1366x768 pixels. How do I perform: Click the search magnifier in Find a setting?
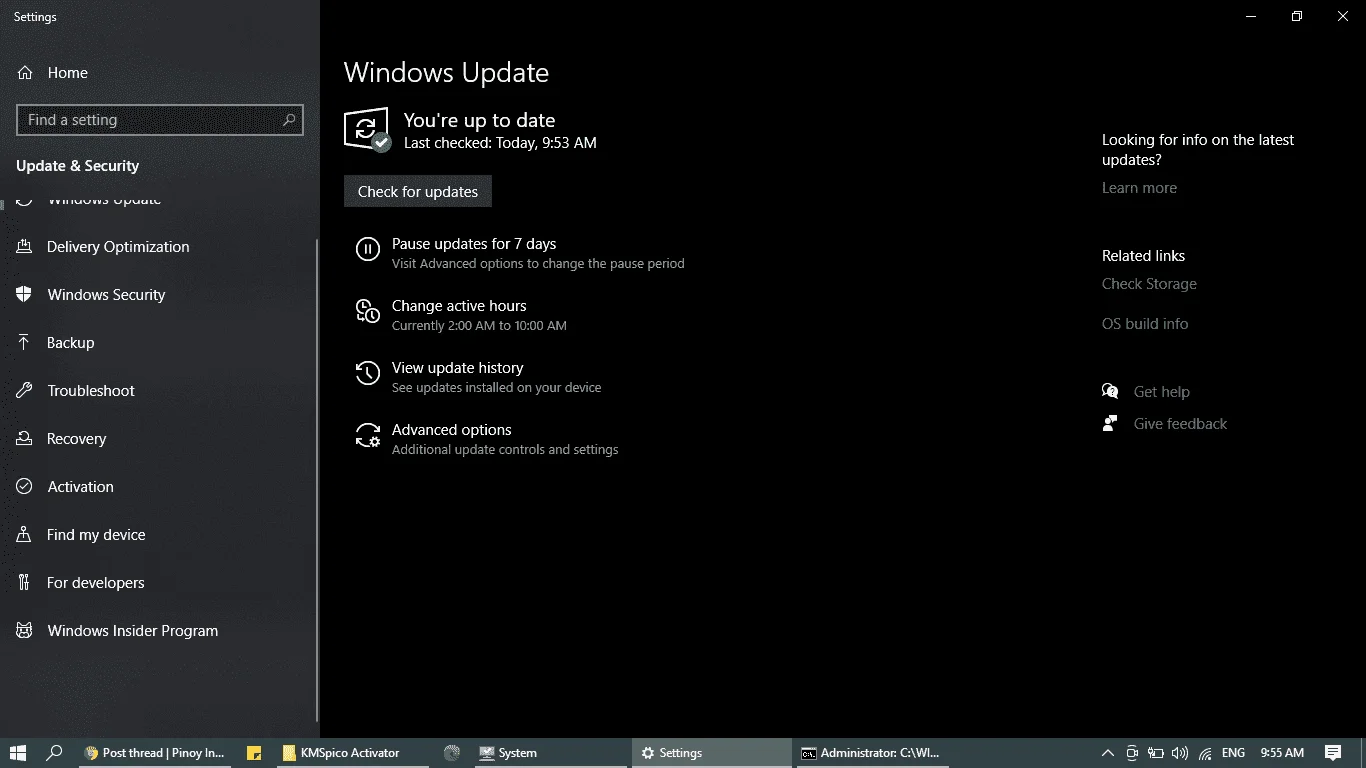pos(289,120)
